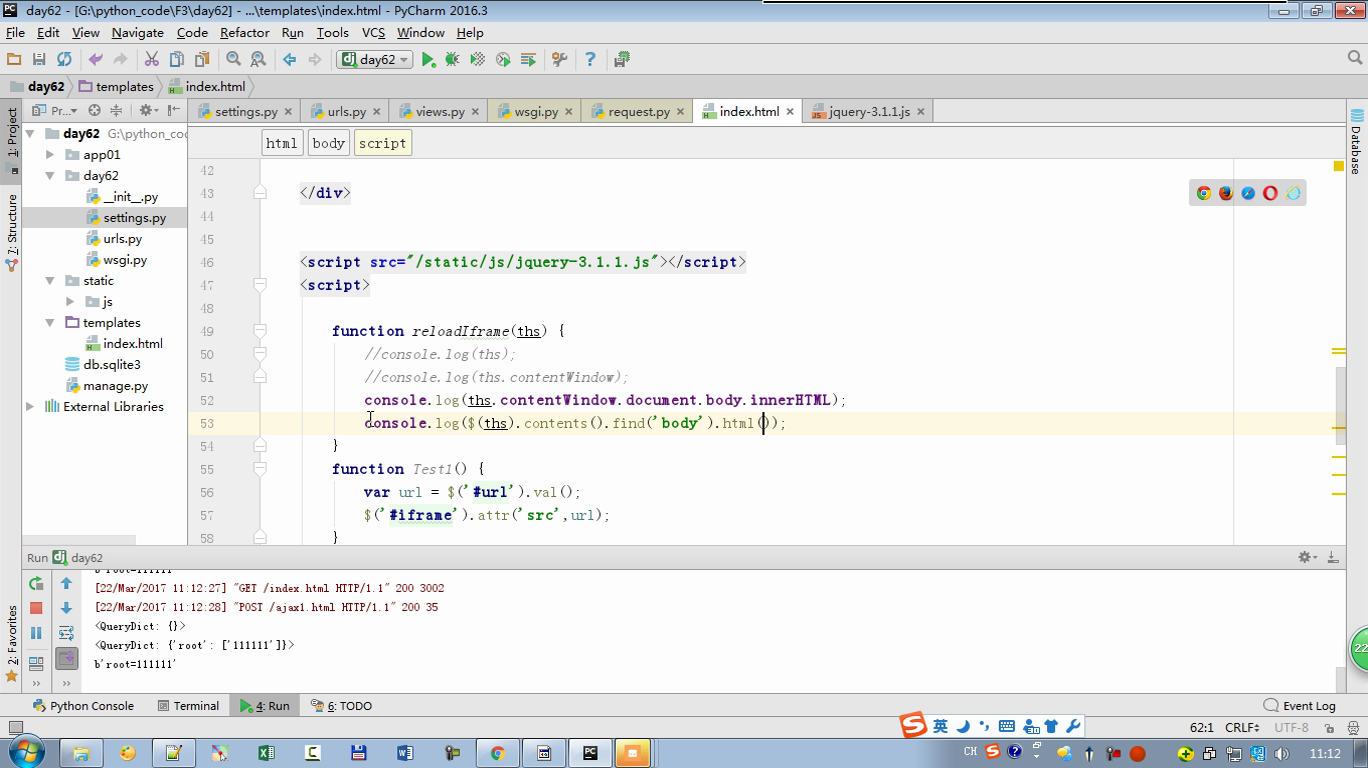Save all files with the floppy disk icon
Image resolution: width=1368 pixels, height=768 pixels.
(39, 60)
